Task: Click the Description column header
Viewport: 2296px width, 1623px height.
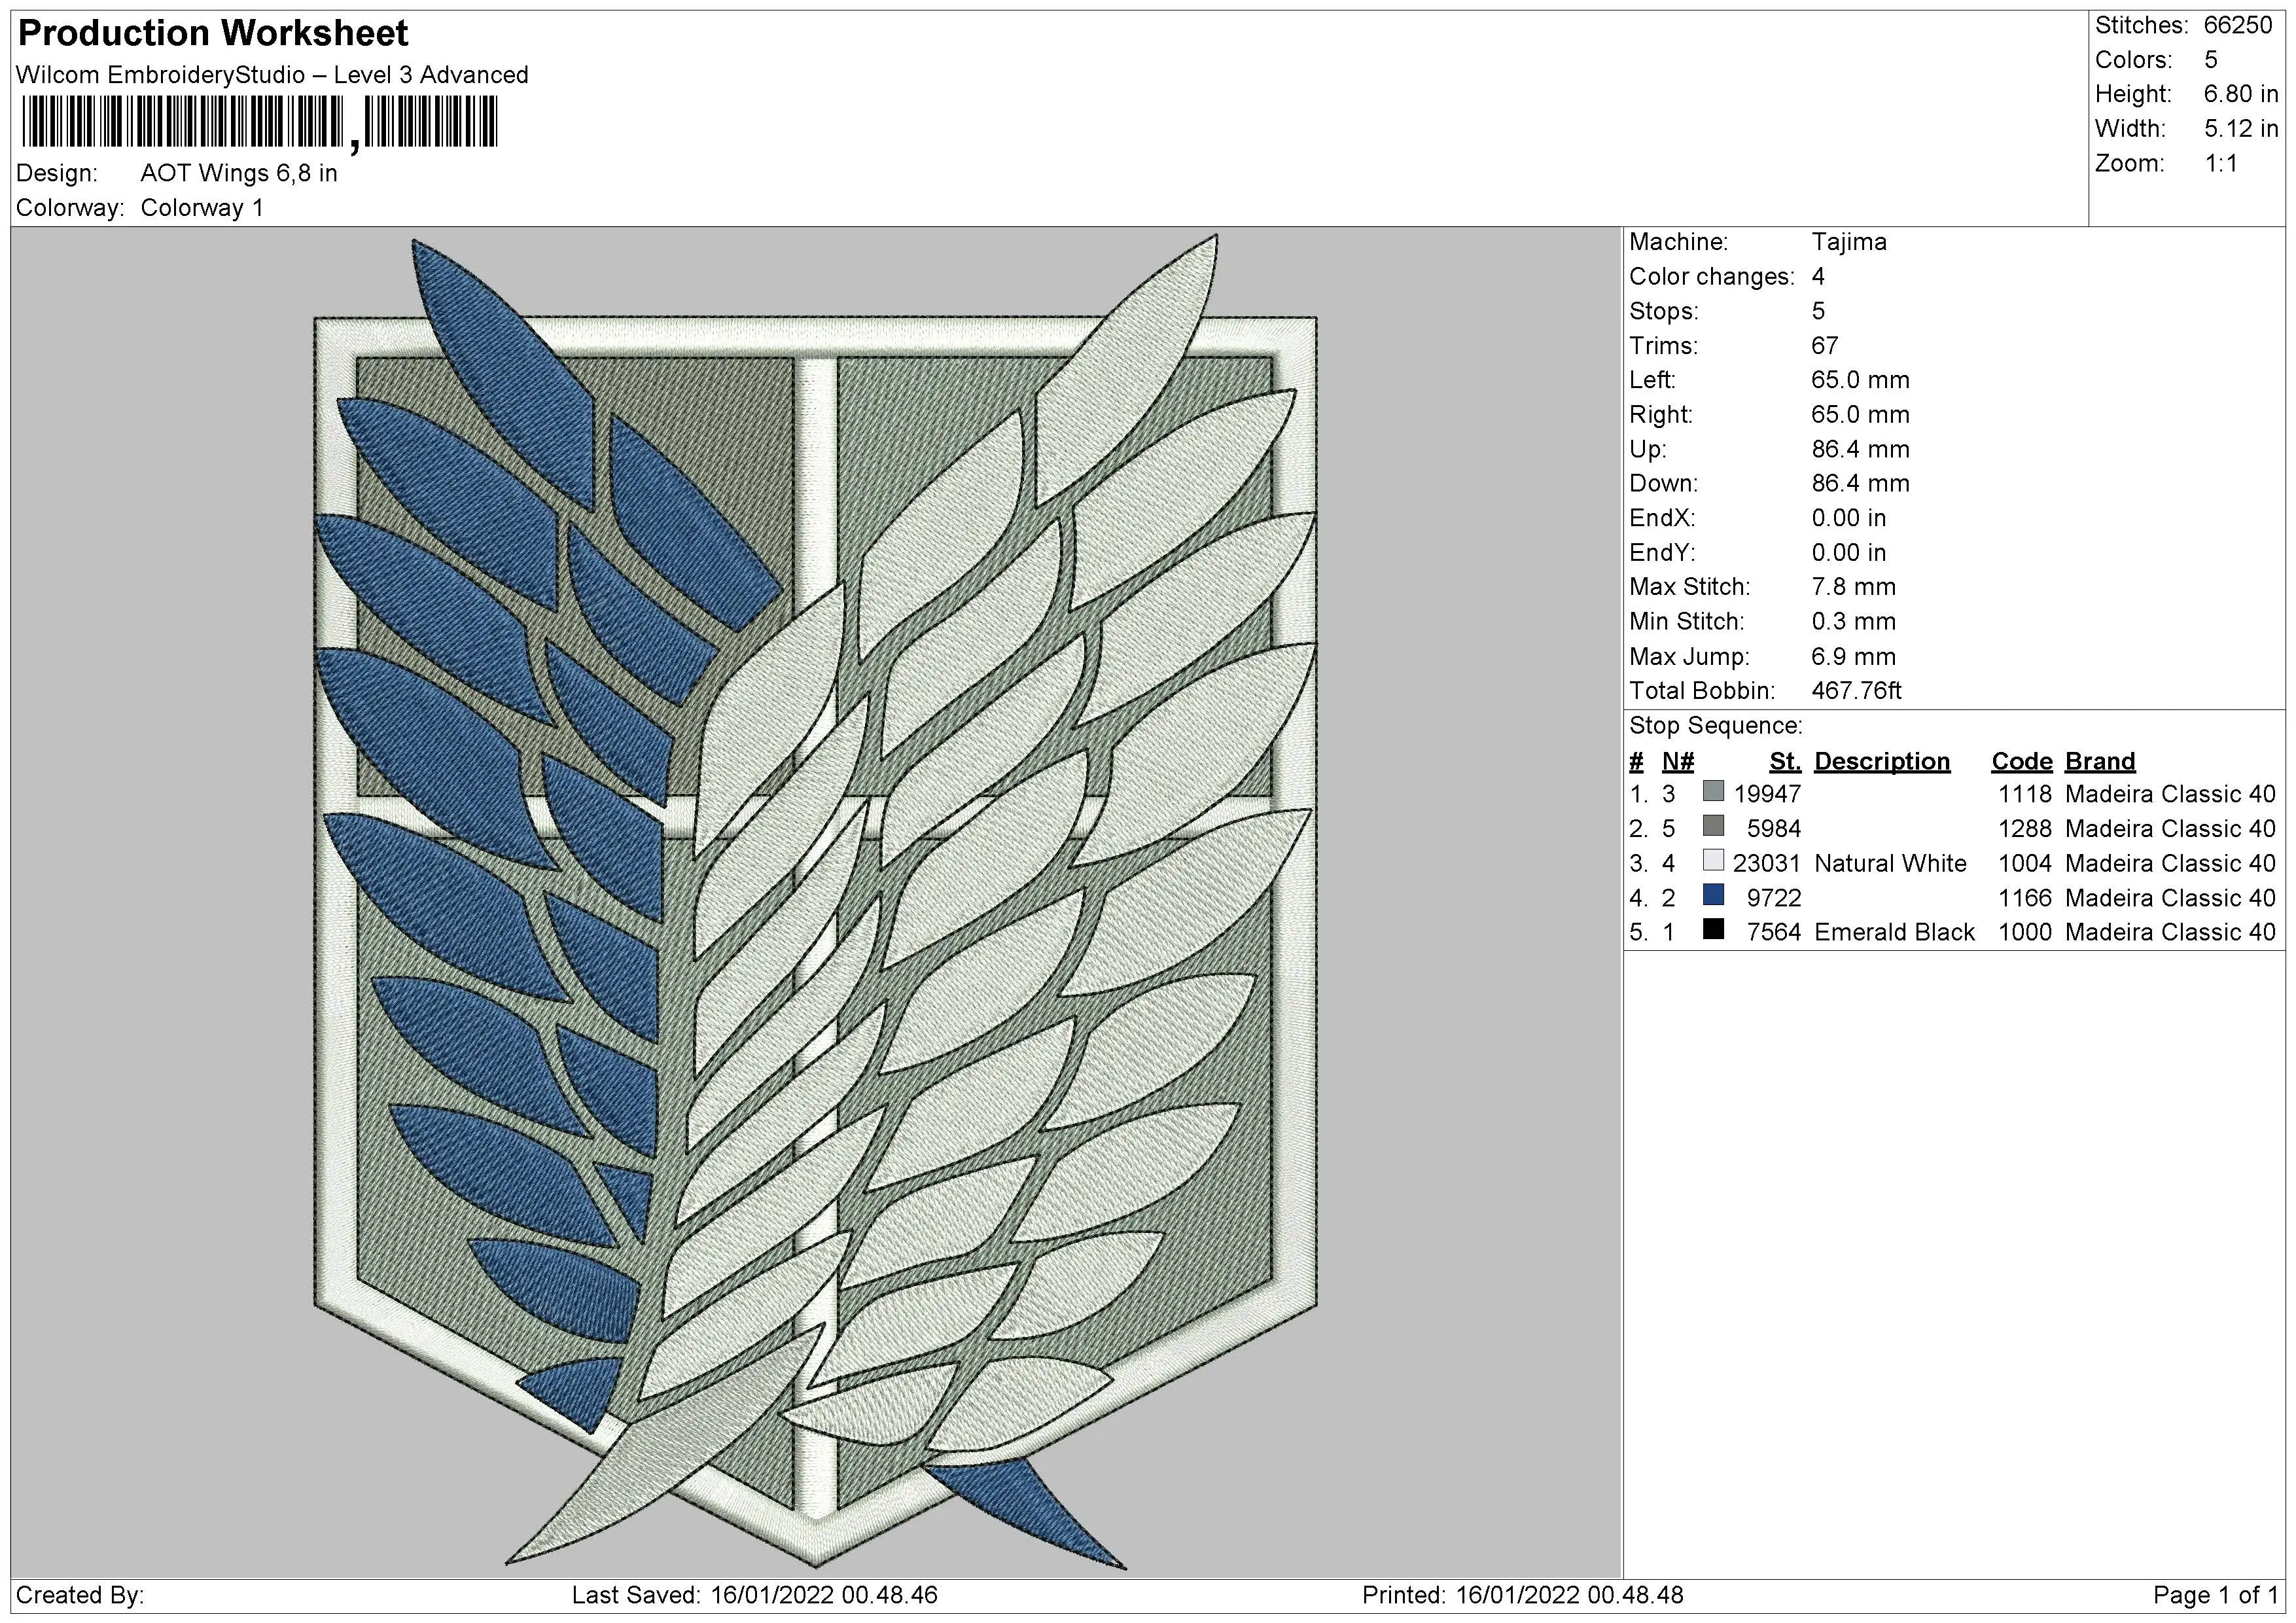Action: 1882,762
